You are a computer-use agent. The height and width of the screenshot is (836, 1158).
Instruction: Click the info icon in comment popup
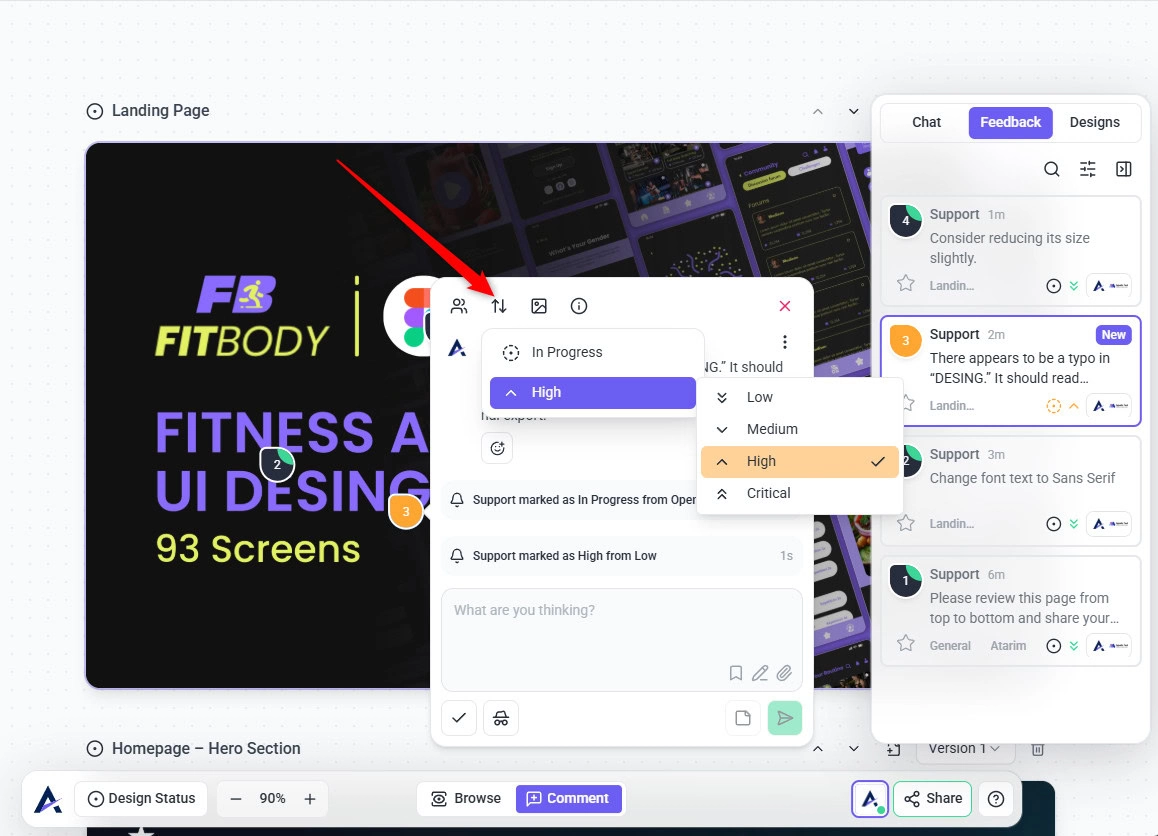(579, 306)
